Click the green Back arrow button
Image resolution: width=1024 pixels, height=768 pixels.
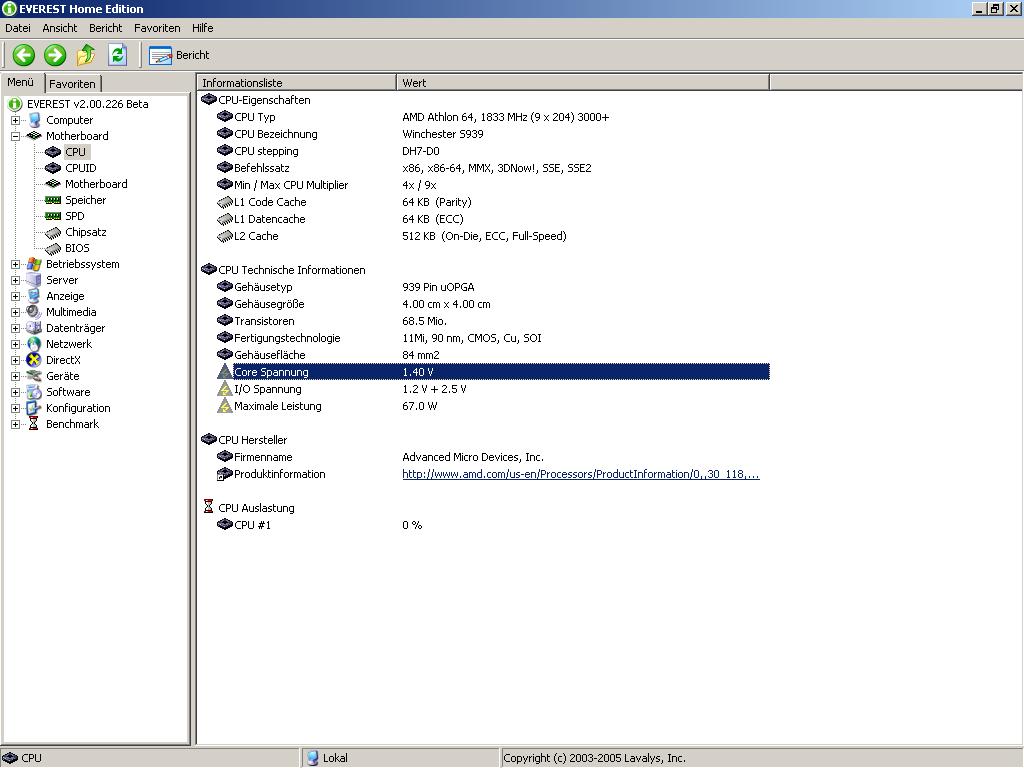click(24, 55)
